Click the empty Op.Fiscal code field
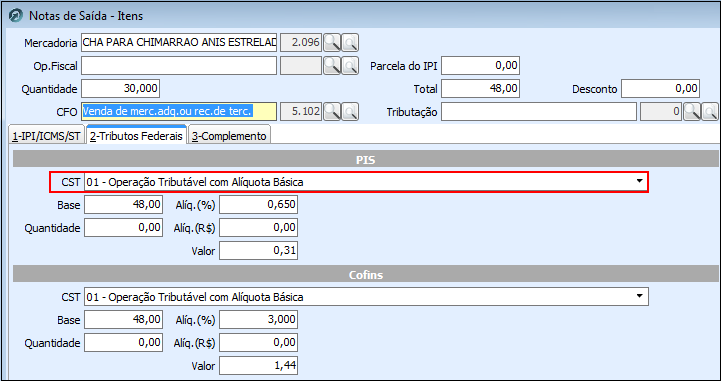721x381 pixels. pos(301,66)
